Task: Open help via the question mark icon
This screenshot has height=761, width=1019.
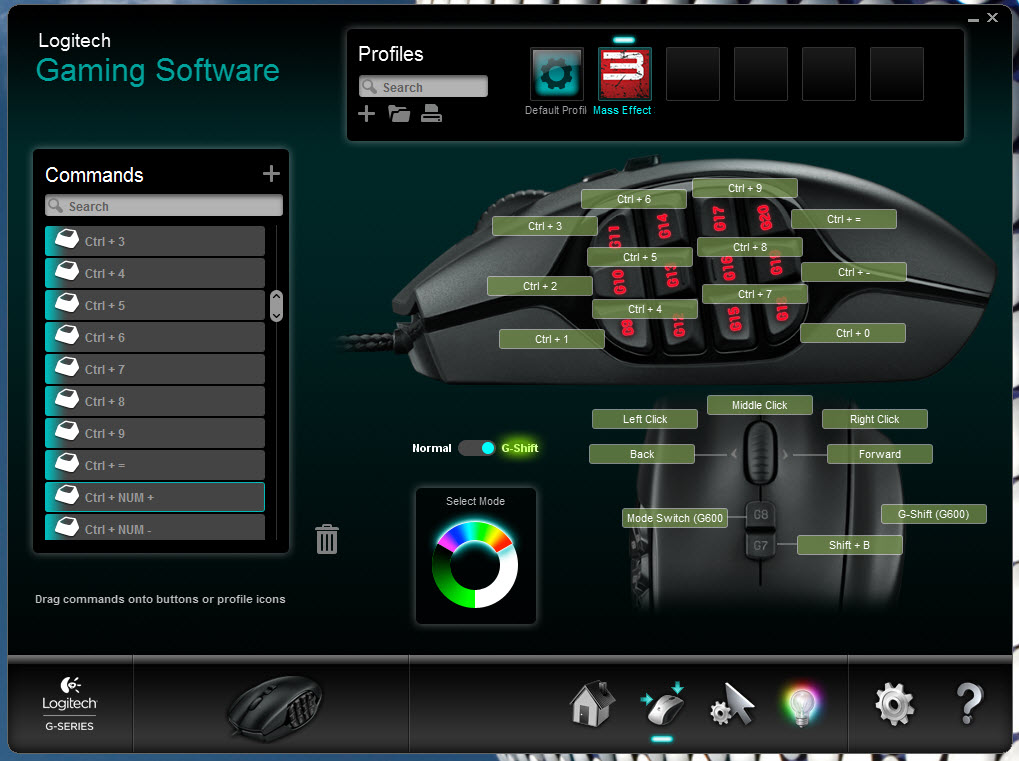Action: pyautogui.click(x=969, y=704)
